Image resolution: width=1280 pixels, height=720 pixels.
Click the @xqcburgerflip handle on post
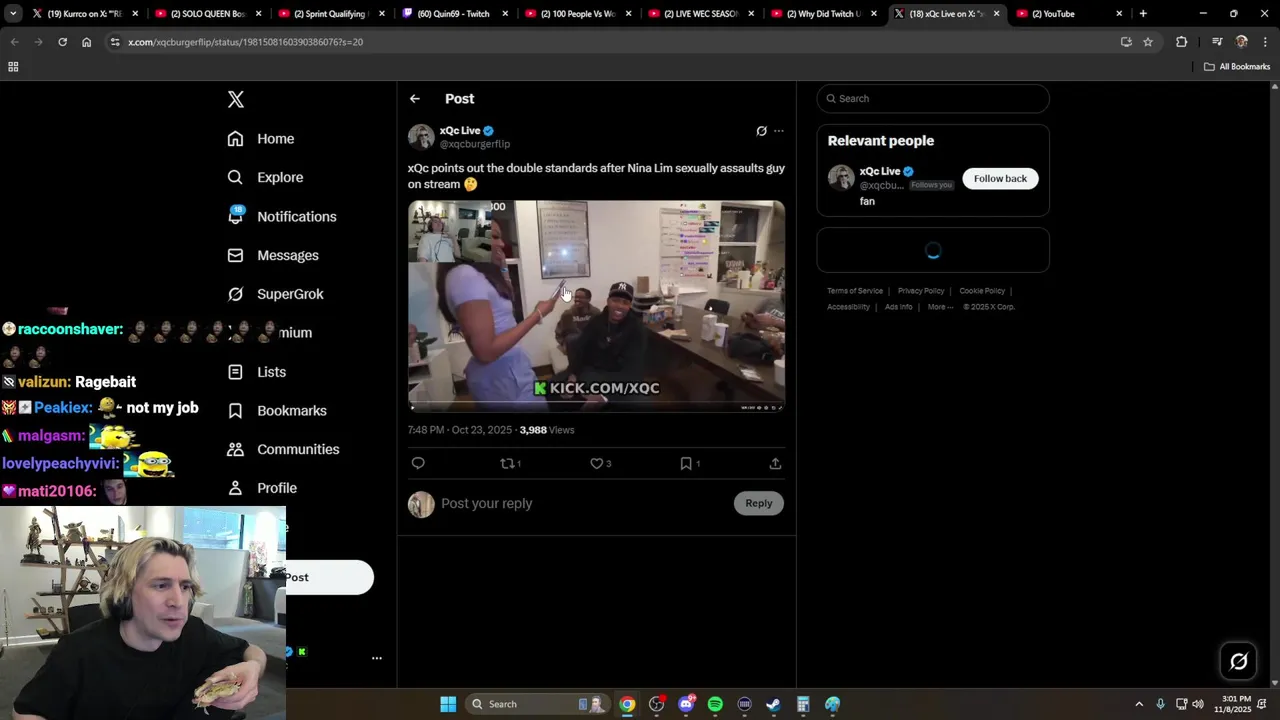point(475,144)
